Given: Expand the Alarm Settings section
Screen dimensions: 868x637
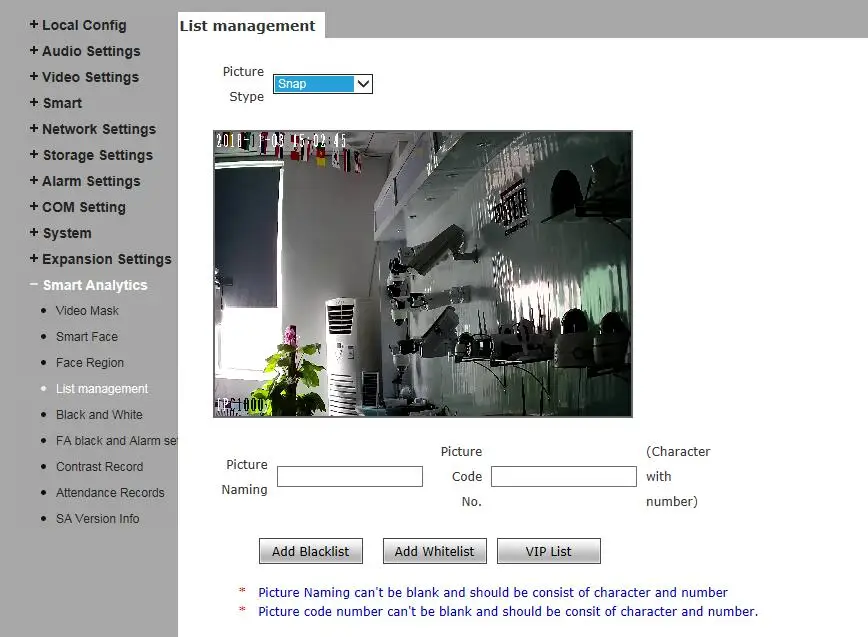Looking at the screenshot, I should (x=85, y=182).
